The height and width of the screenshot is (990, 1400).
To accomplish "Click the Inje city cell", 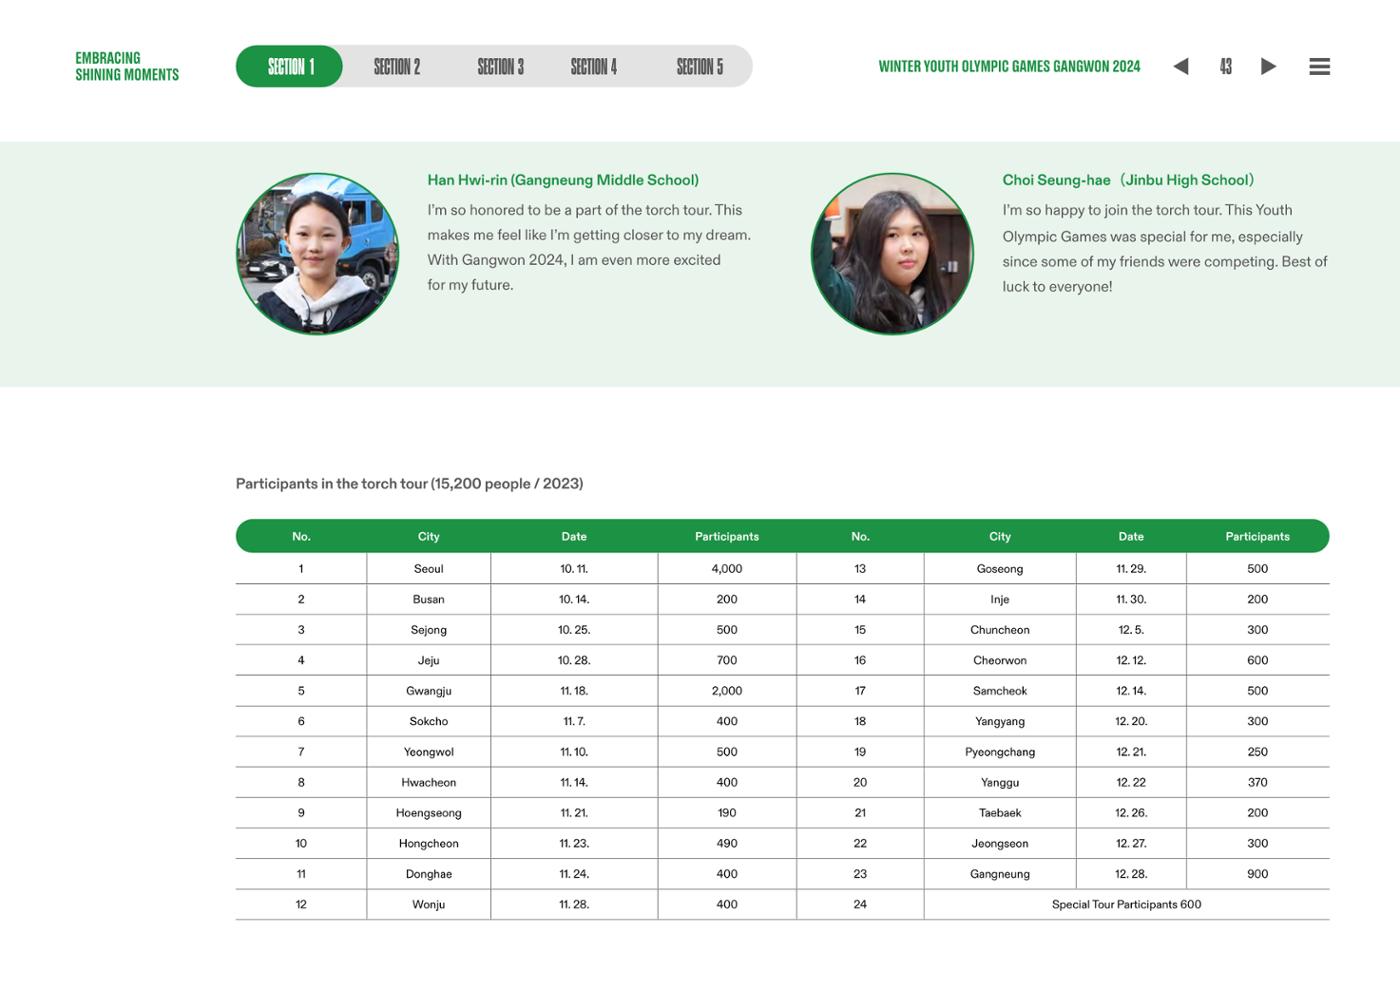I will (1000, 599).
